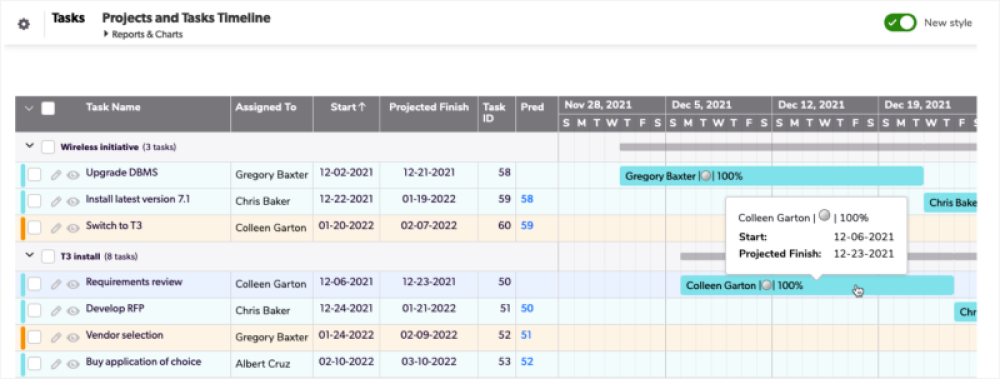Edit Switch to T3 with the pencil icon
The width and height of the screenshot is (1000, 379).
point(56,228)
